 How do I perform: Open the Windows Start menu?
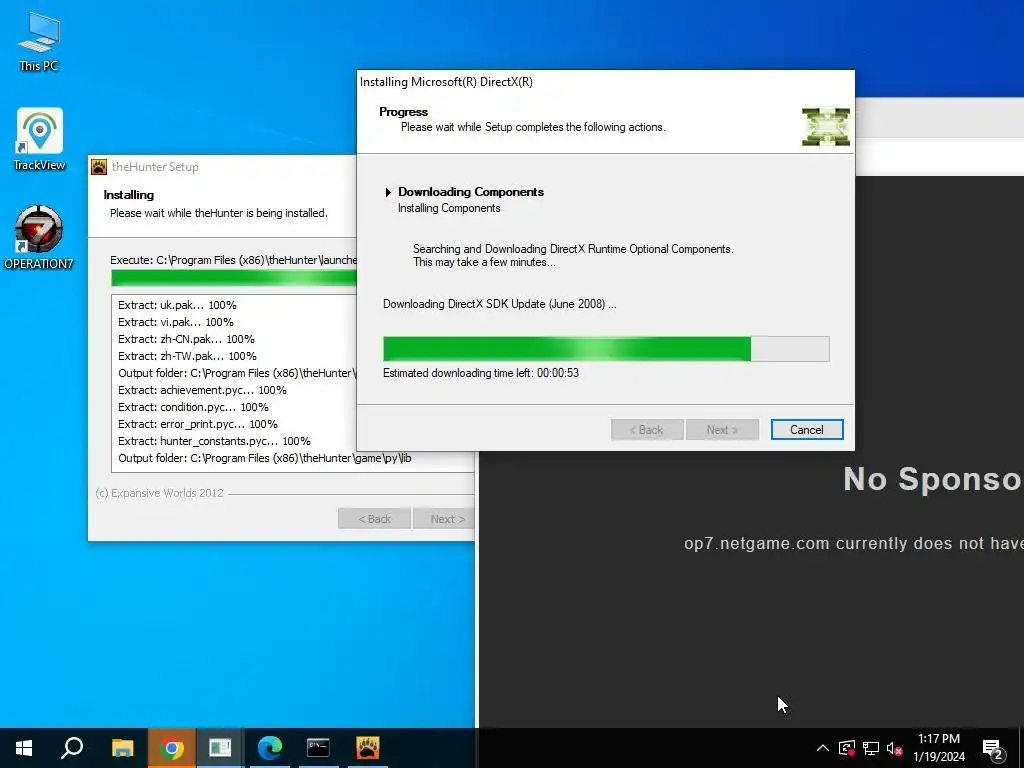[x=24, y=748]
